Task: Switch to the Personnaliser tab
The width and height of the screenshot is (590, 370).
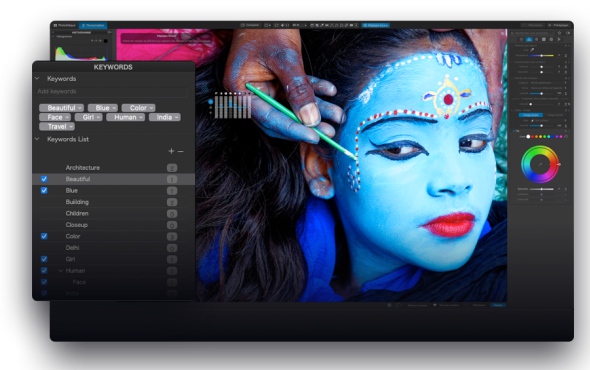Action: 93,25
